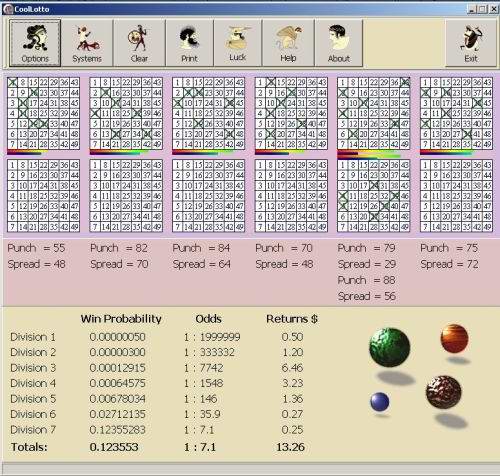The height and width of the screenshot is (476, 500).
Task: Maximize the CoolLotto window
Action: [x=482, y=9]
